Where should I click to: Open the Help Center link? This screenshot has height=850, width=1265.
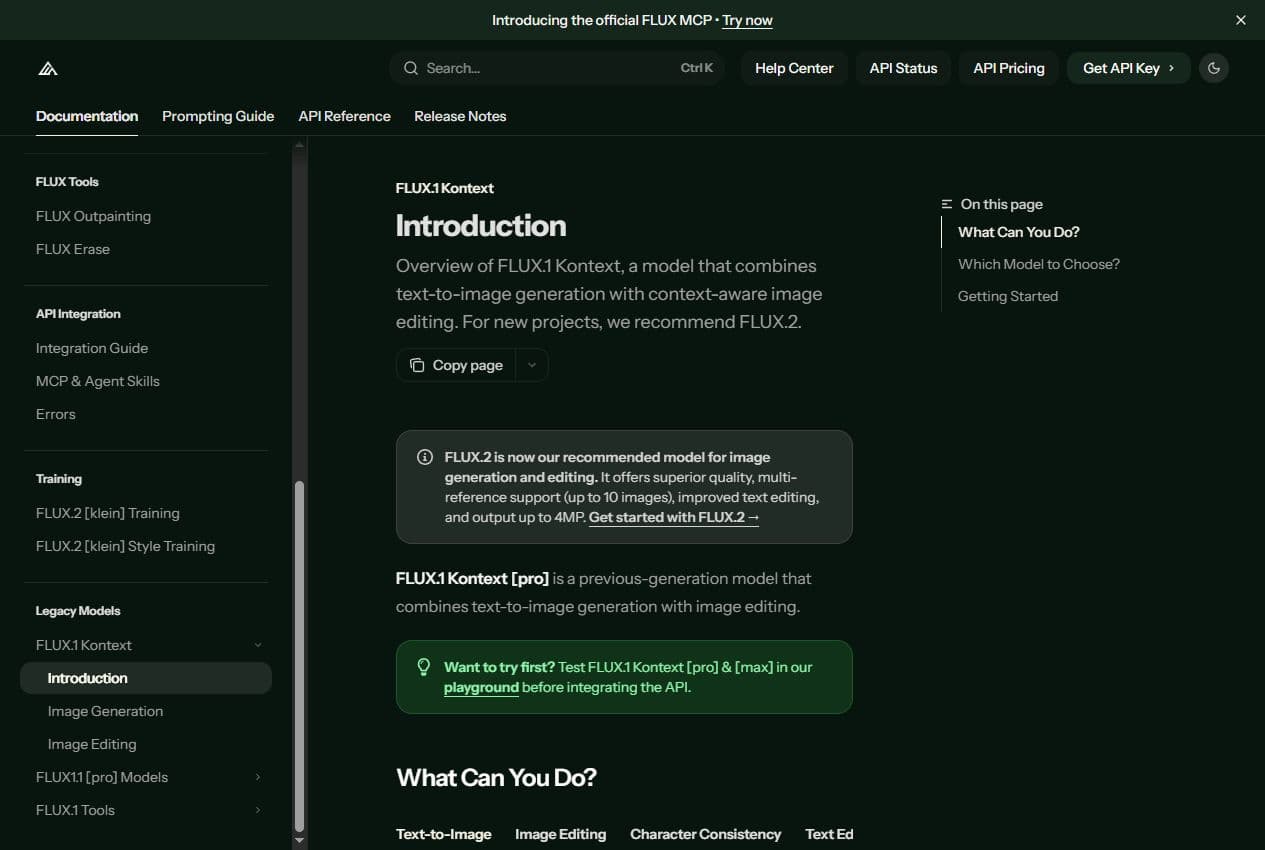click(794, 68)
